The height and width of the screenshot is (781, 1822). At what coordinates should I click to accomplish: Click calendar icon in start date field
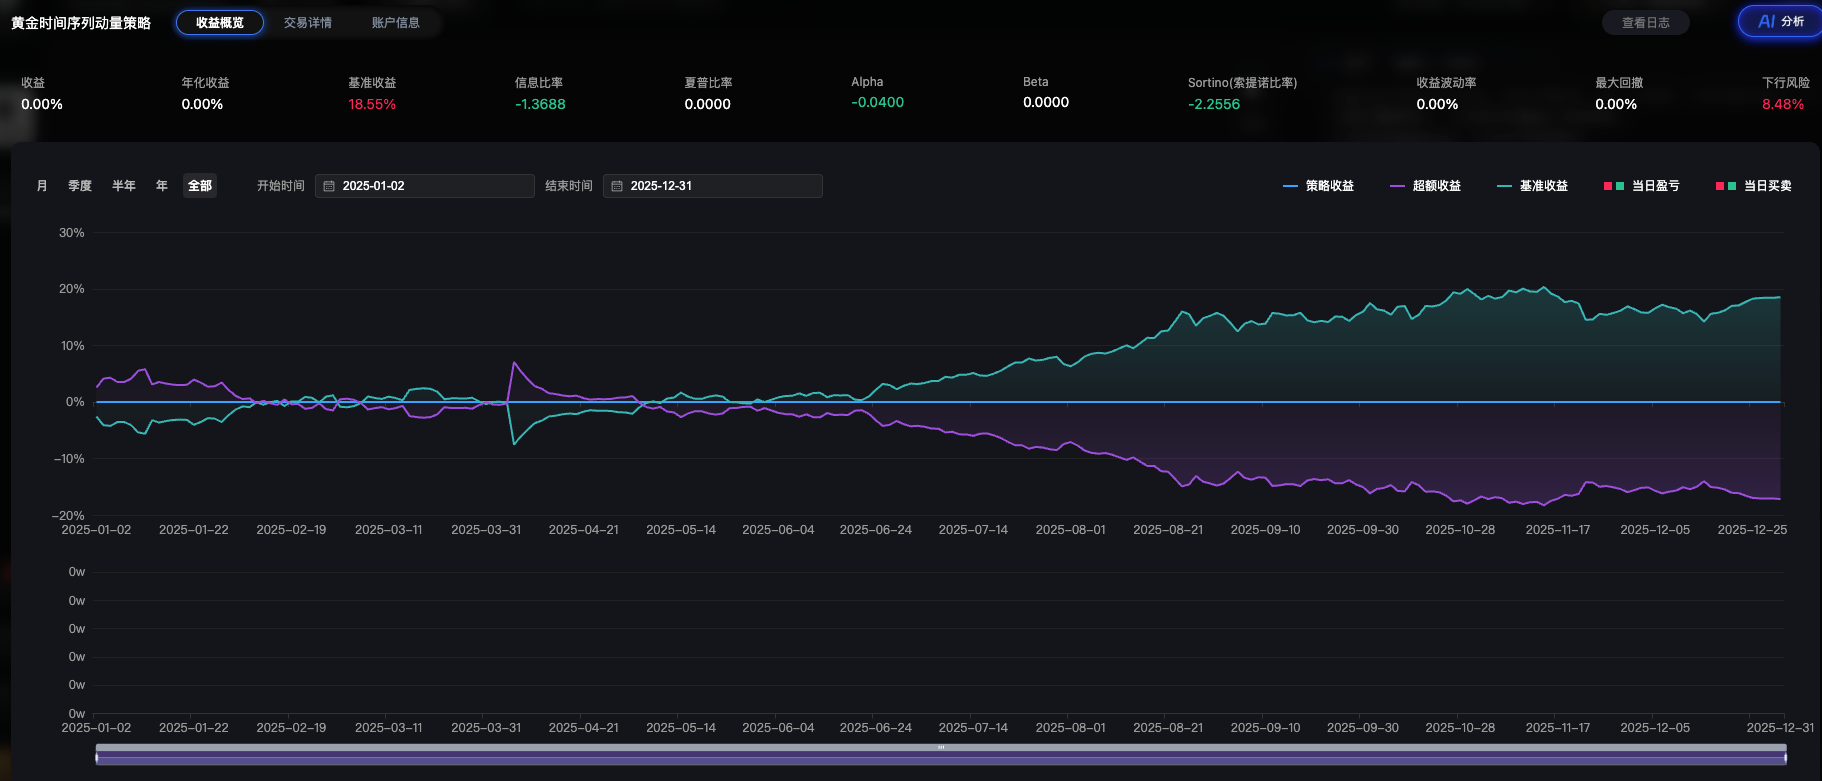click(x=329, y=186)
